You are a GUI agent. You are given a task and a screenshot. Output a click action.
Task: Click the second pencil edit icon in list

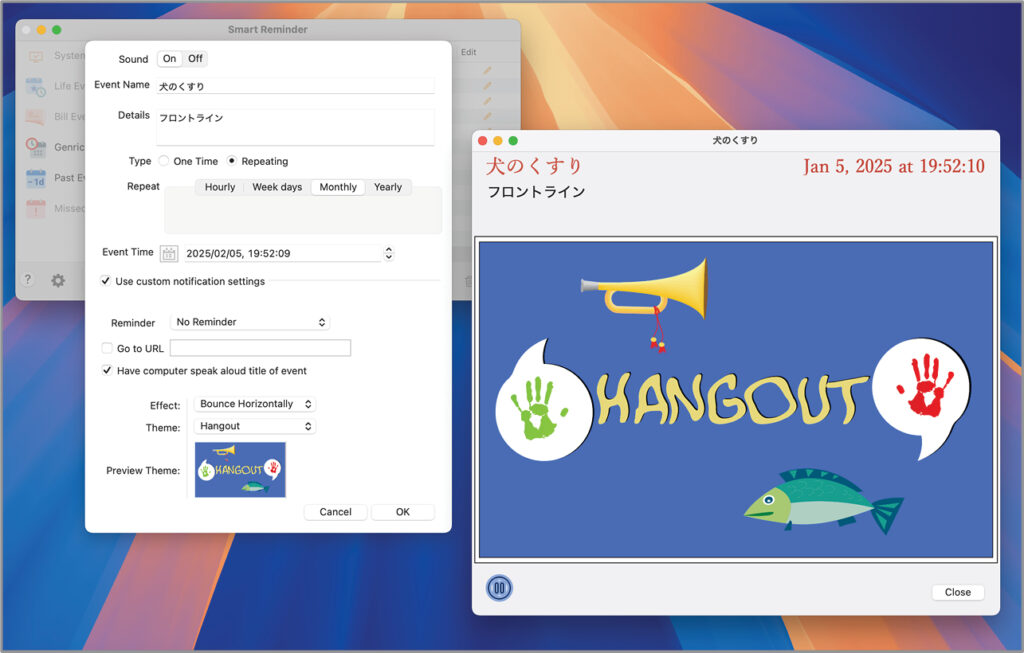pos(487,86)
